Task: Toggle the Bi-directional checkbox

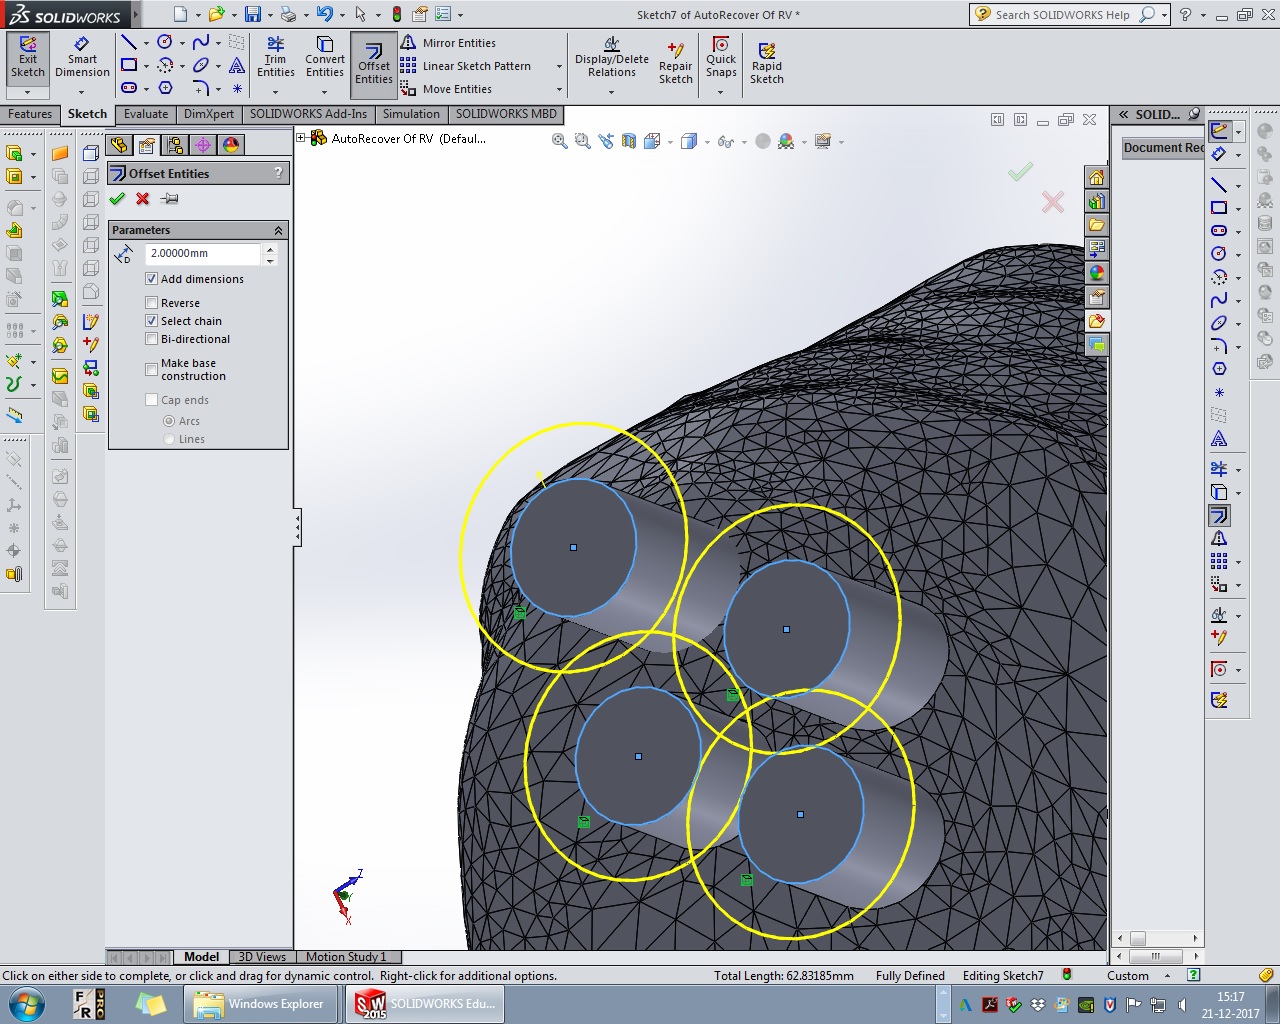Action: (152, 339)
